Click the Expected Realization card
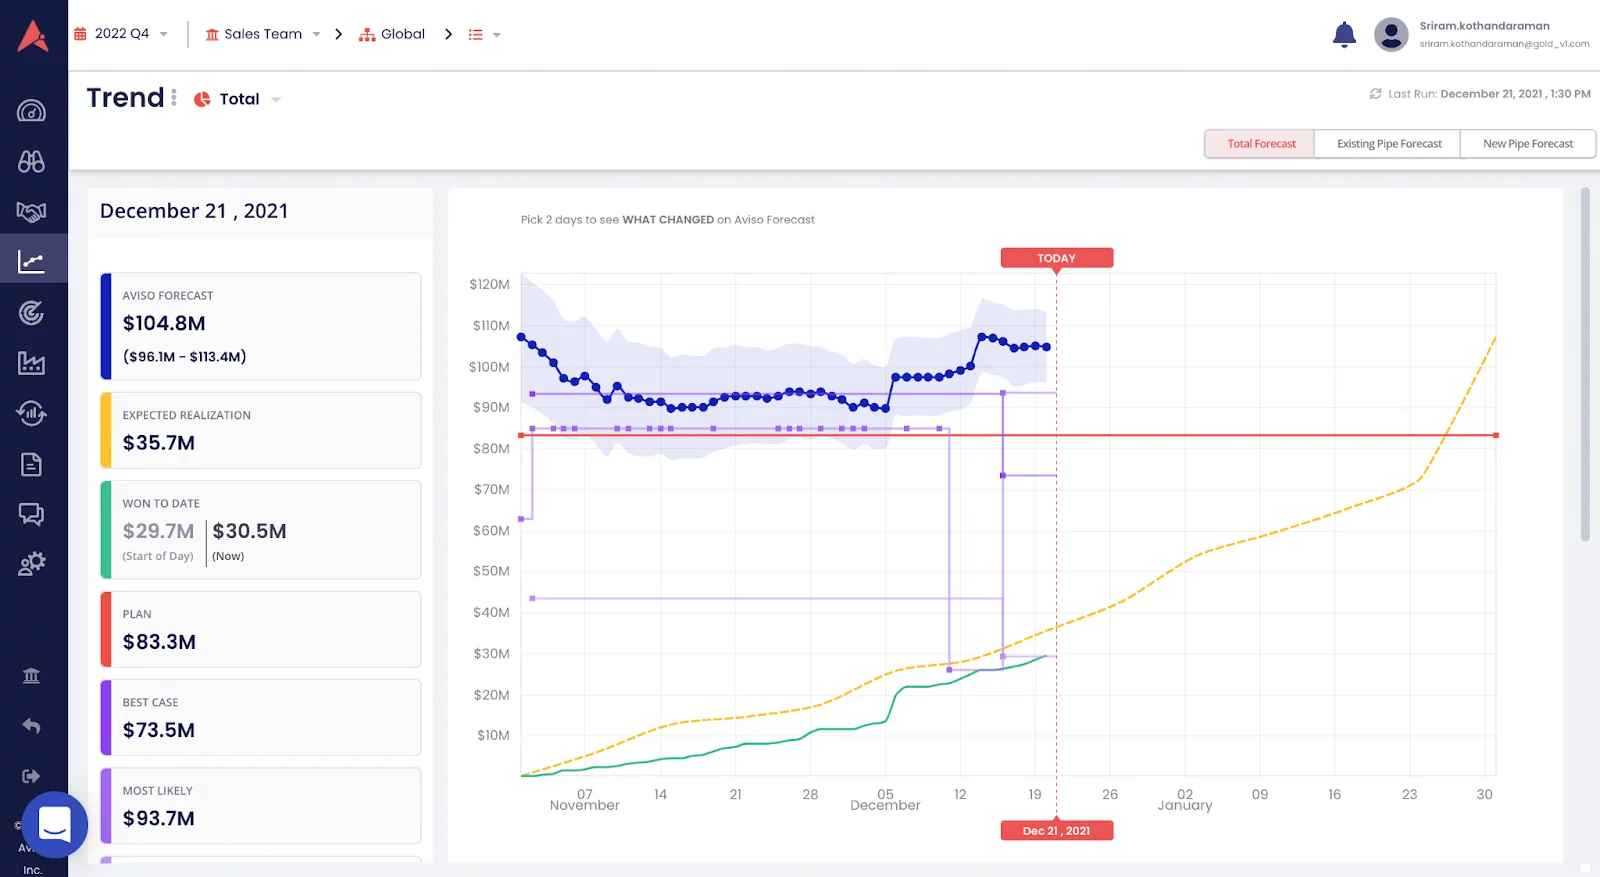This screenshot has width=1600, height=877. pyautogui.click(x=260, y=430)
